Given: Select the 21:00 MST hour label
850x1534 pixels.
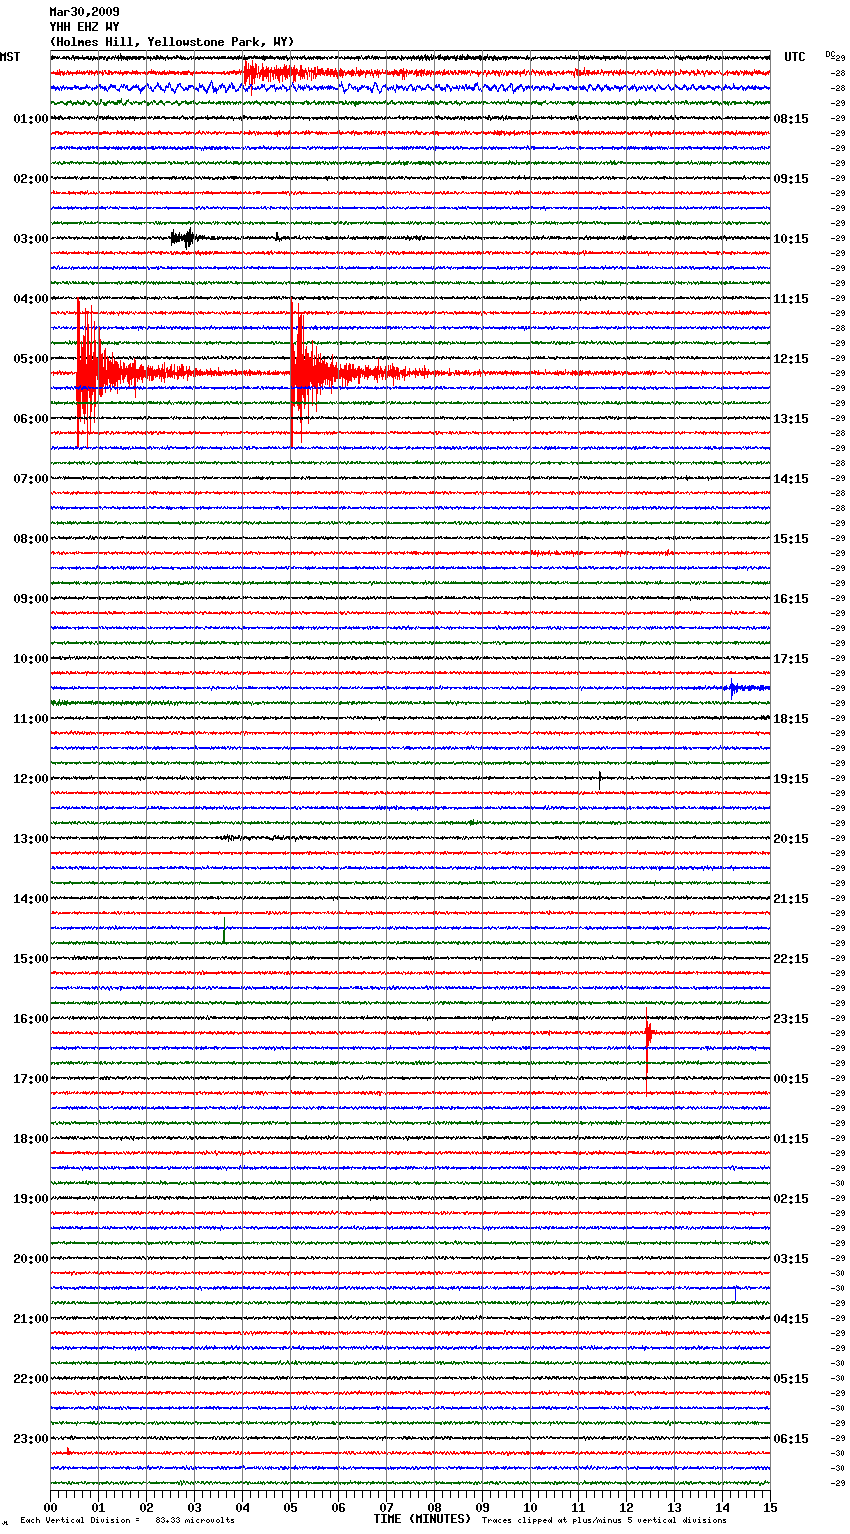Looking at the screenshot, I should tap(31, 1319).
